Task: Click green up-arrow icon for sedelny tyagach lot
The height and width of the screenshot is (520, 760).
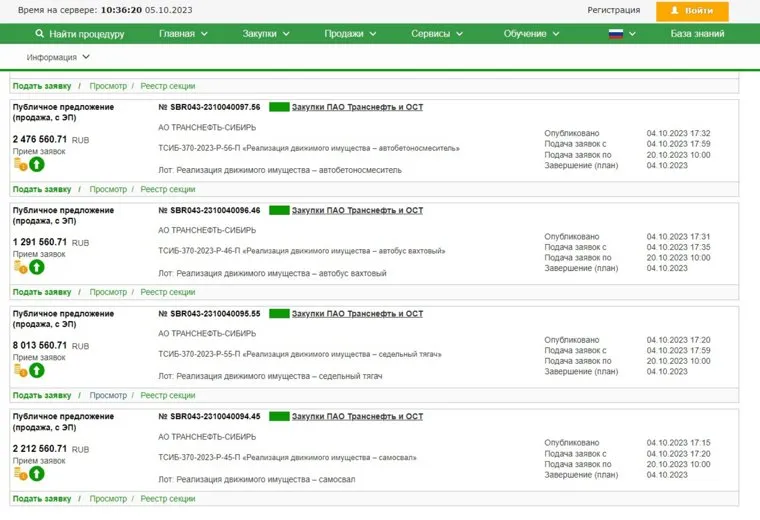Action: point(37,370)
